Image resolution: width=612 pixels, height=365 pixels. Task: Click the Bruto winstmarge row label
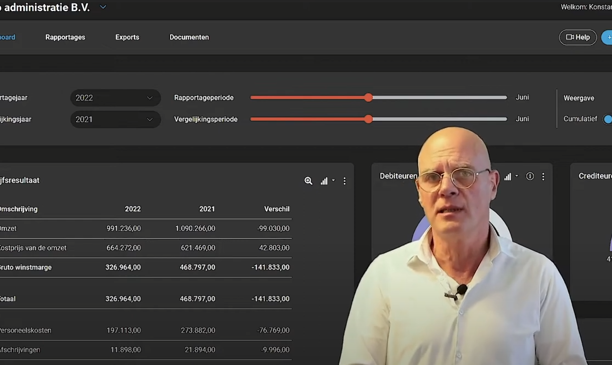pos(26,267)
